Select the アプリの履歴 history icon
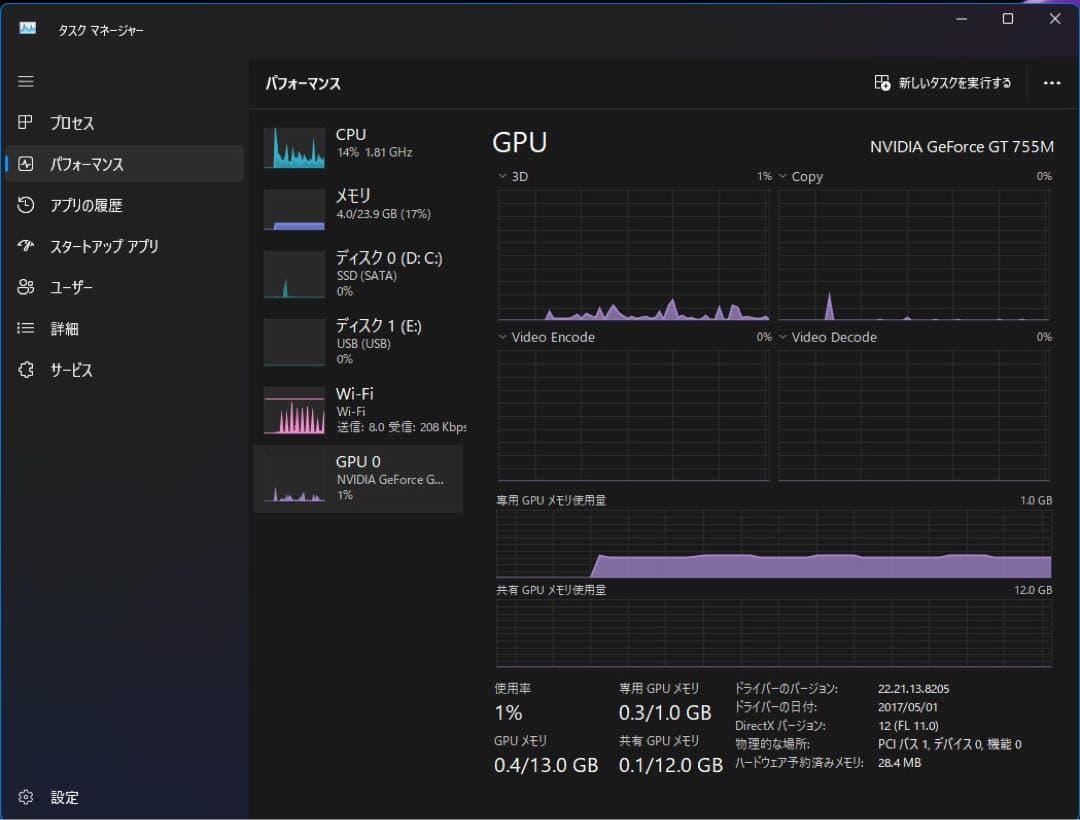The image size is (1080, 820). pyautogui.click(x=26, y=205)
